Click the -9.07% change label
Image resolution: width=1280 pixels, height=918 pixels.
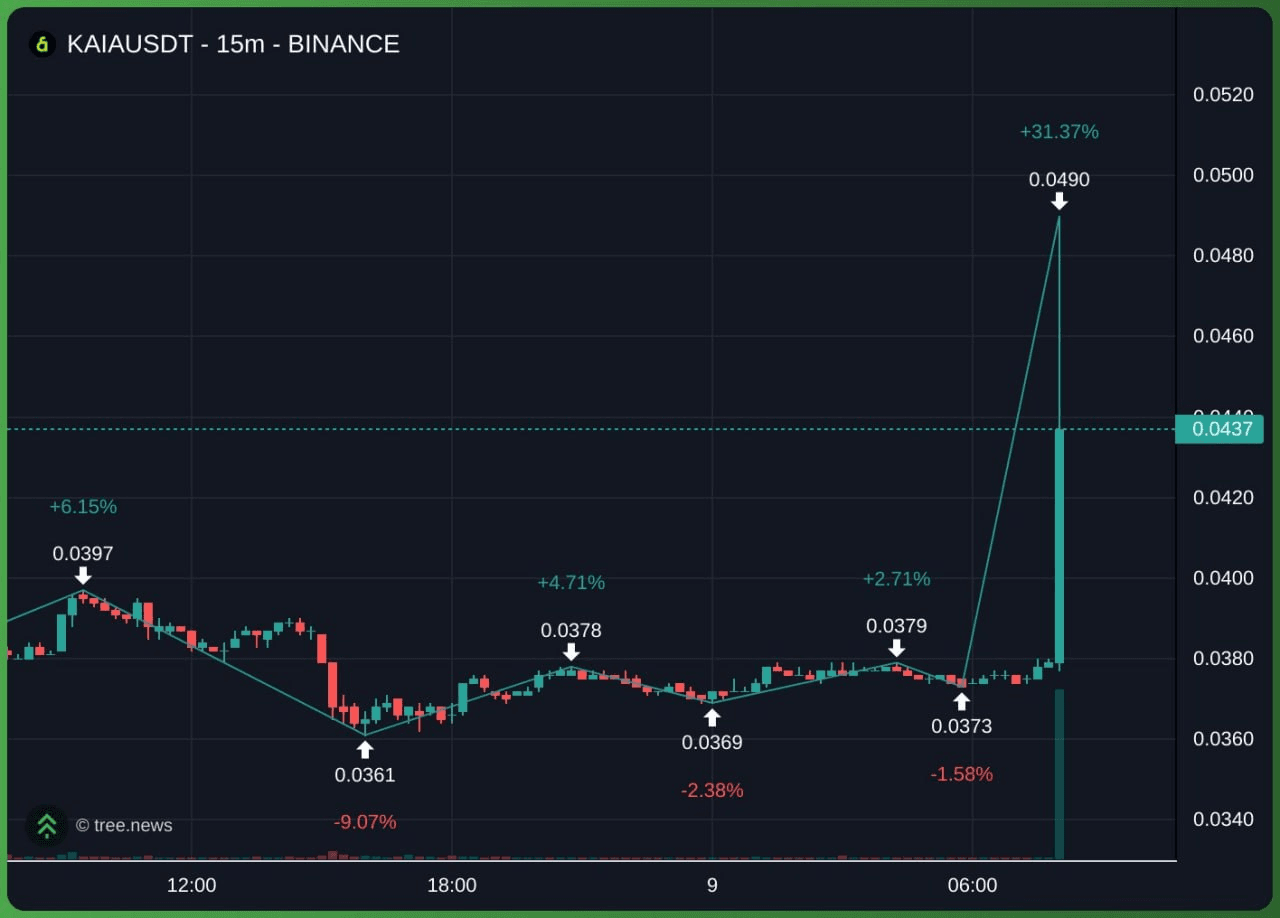(x=365, y=822)
